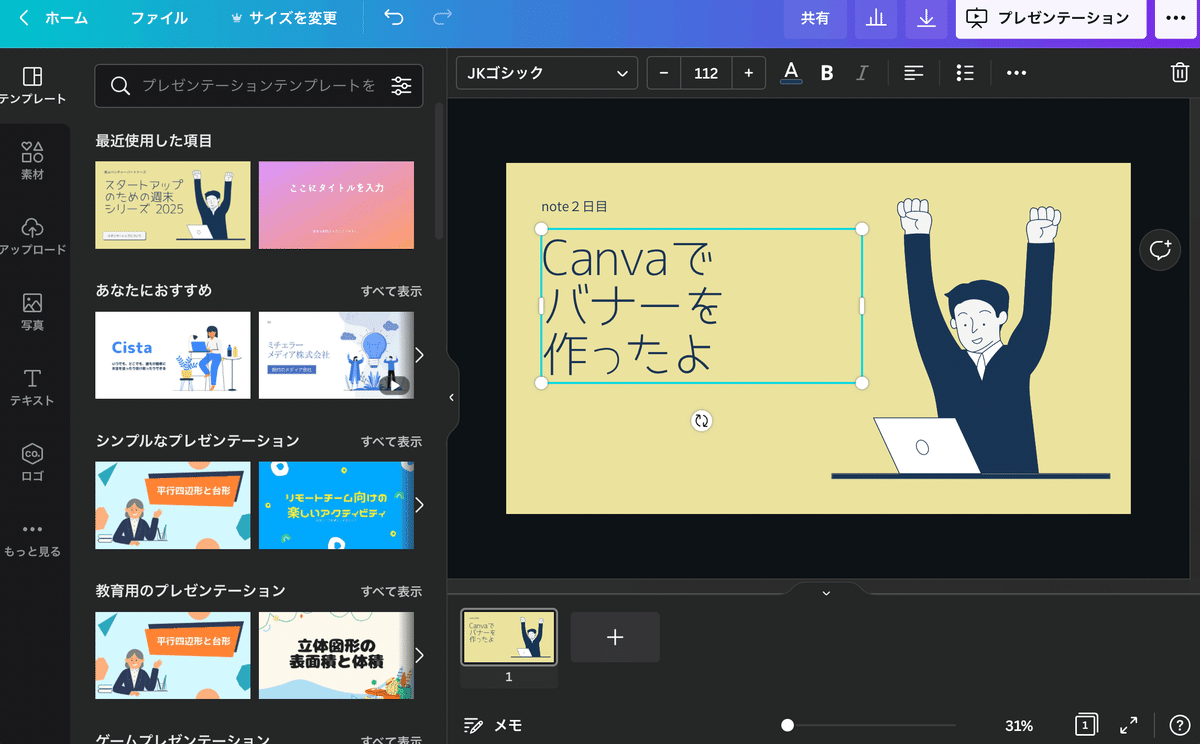Select page 1 thumbnail
The image size is (1200, 744).
[x=509, y=637]
